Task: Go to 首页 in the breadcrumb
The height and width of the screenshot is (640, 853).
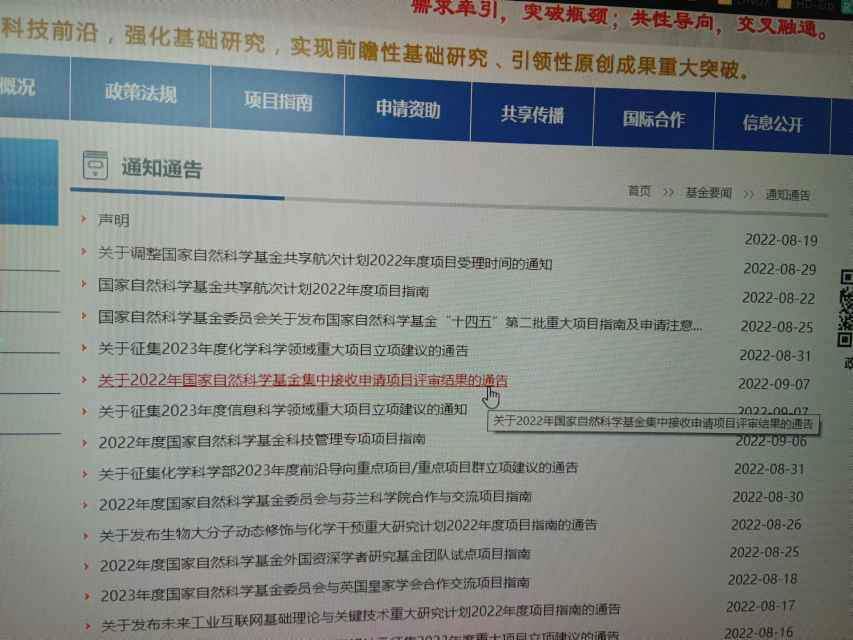Action: [639, 191]
